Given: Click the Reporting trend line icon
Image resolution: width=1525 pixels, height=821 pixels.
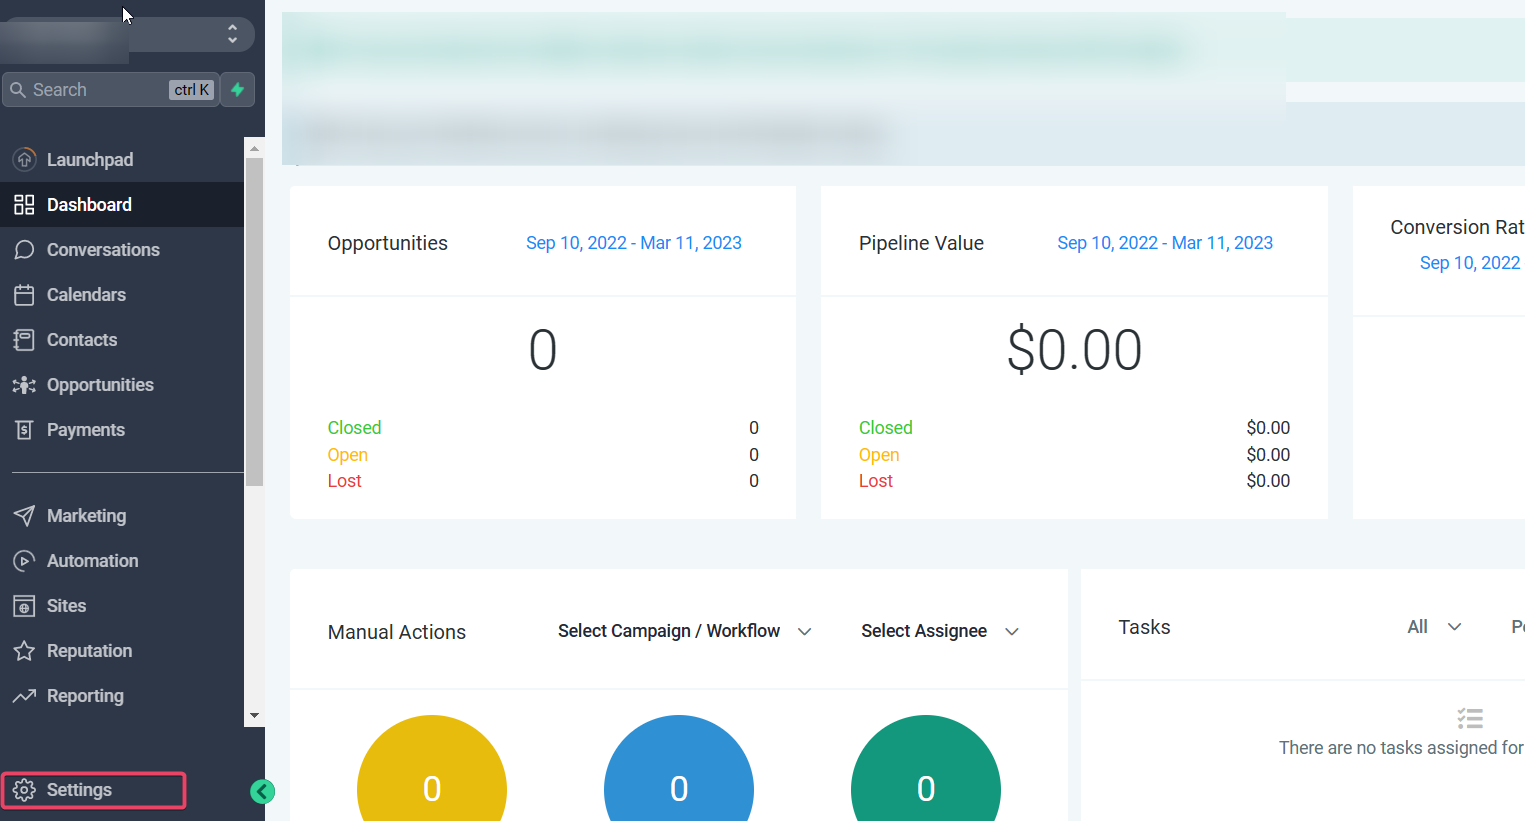Looking at the screenshot, I should 24,695.
